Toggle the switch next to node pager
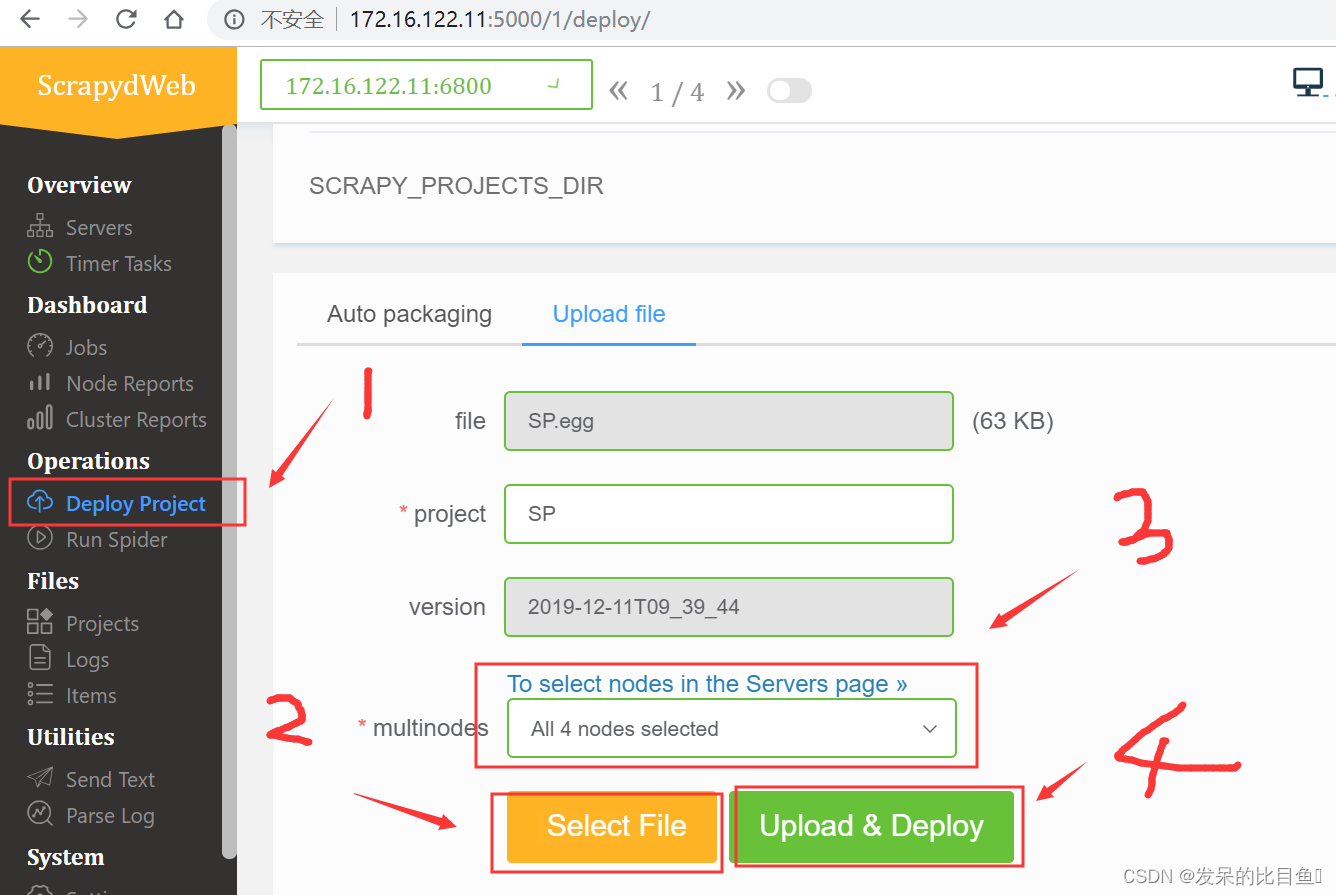Image resolution: width=1336 pixels, height=895 pixels. pos(789,91)
